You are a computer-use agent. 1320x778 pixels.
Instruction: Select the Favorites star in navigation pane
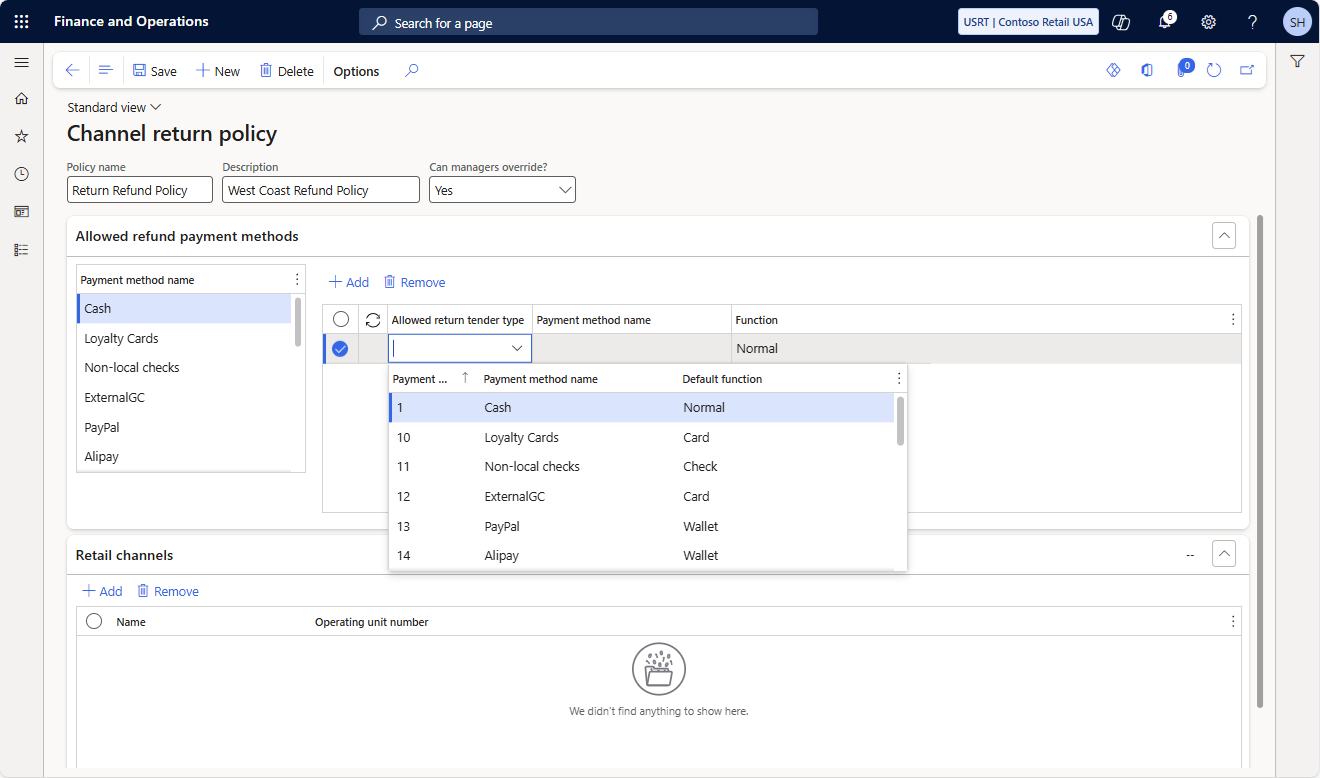pyautogui.click(x=21, y=136)
